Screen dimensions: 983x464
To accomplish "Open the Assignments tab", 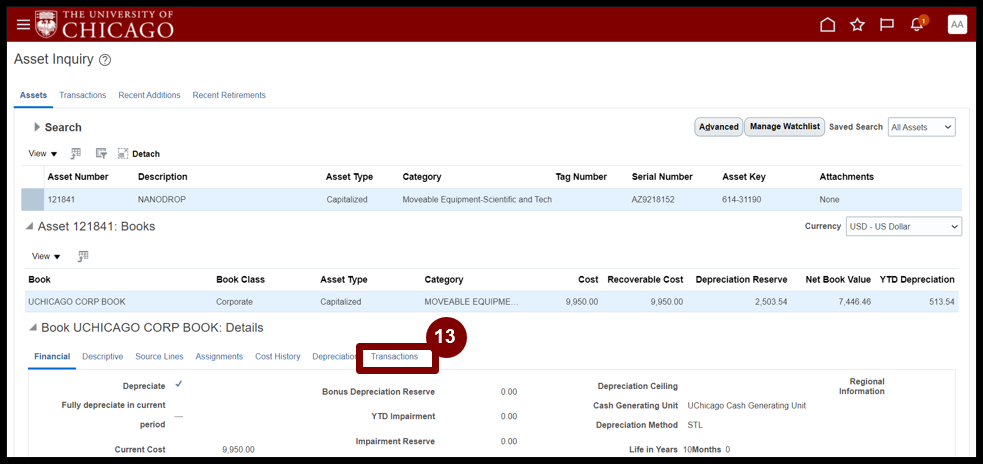I will 219,356.
